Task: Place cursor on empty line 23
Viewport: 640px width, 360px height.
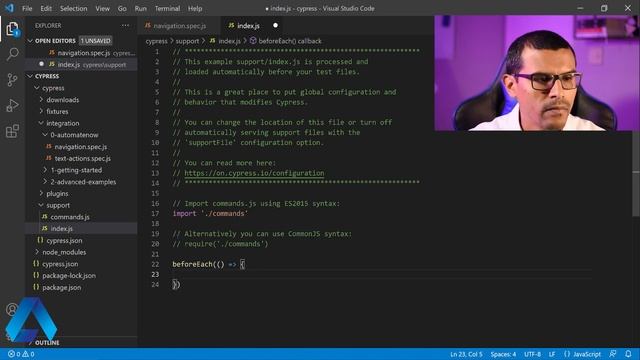Action: pos(382,274)
